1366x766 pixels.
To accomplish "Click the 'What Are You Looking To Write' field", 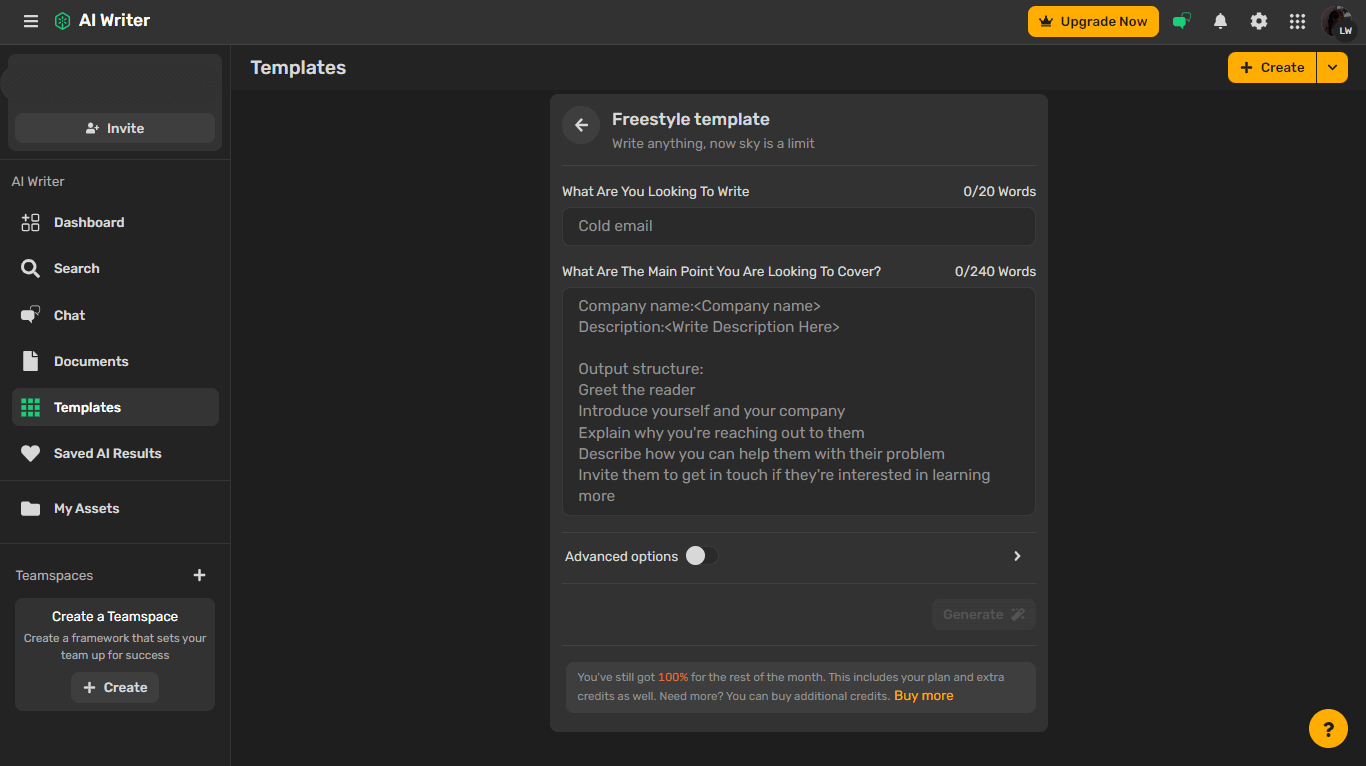I will click(798, 226).
